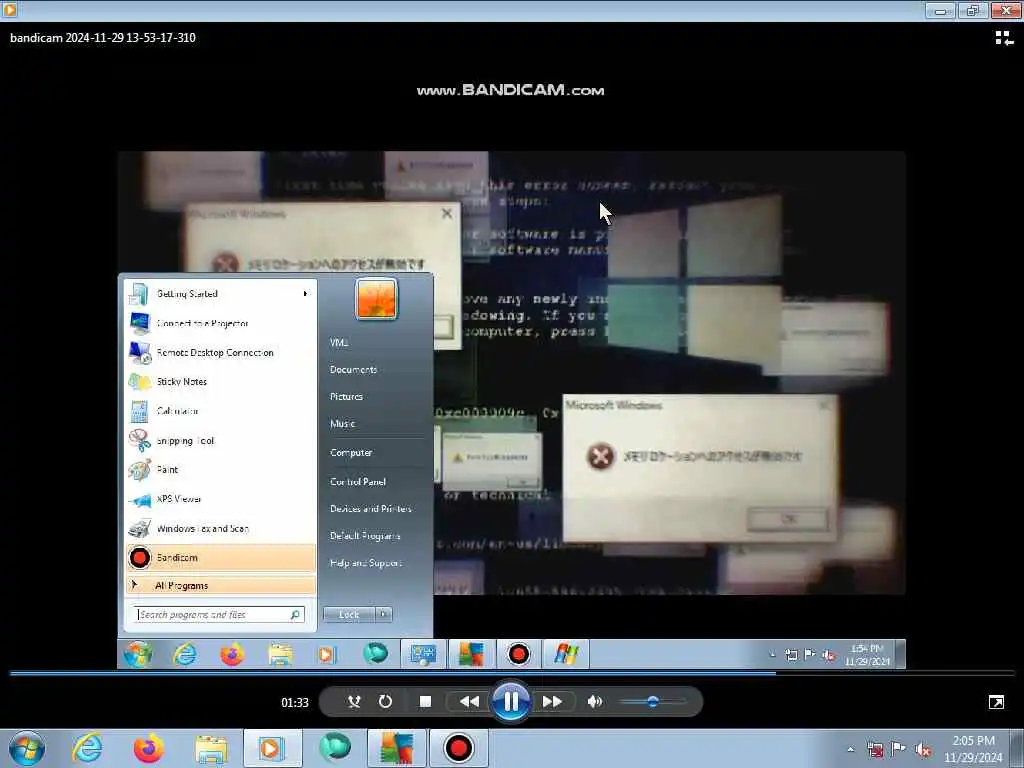Image resolution: width=1024 pixels, height=768 pixels.
Task: Click Search programs and files box in video
Action: click(x=220, y=615)
